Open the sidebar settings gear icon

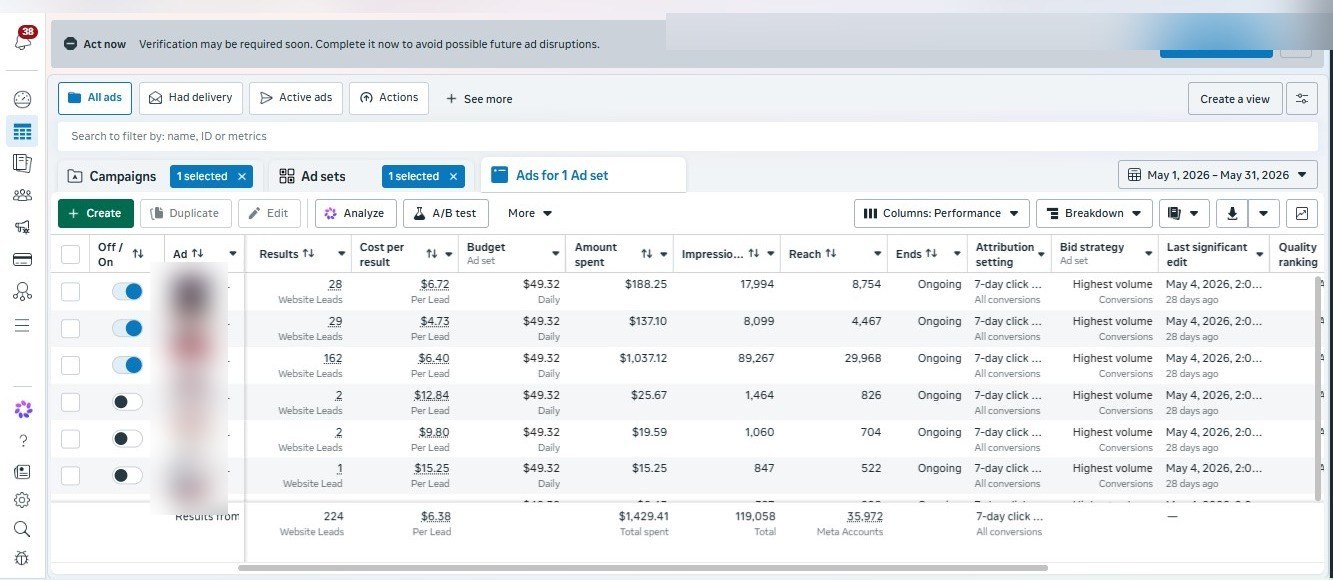click(22, 500)
